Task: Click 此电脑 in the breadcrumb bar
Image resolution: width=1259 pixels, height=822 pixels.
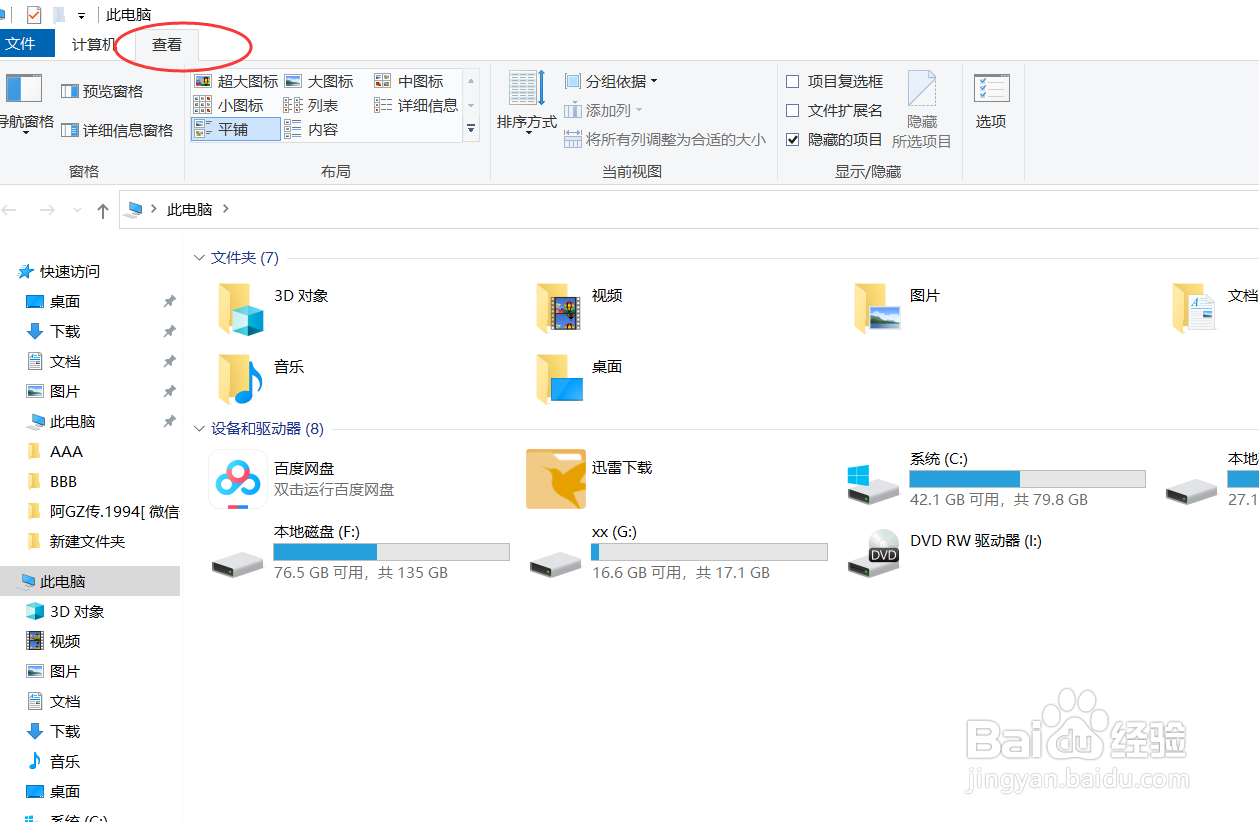Action: (187, 209)
